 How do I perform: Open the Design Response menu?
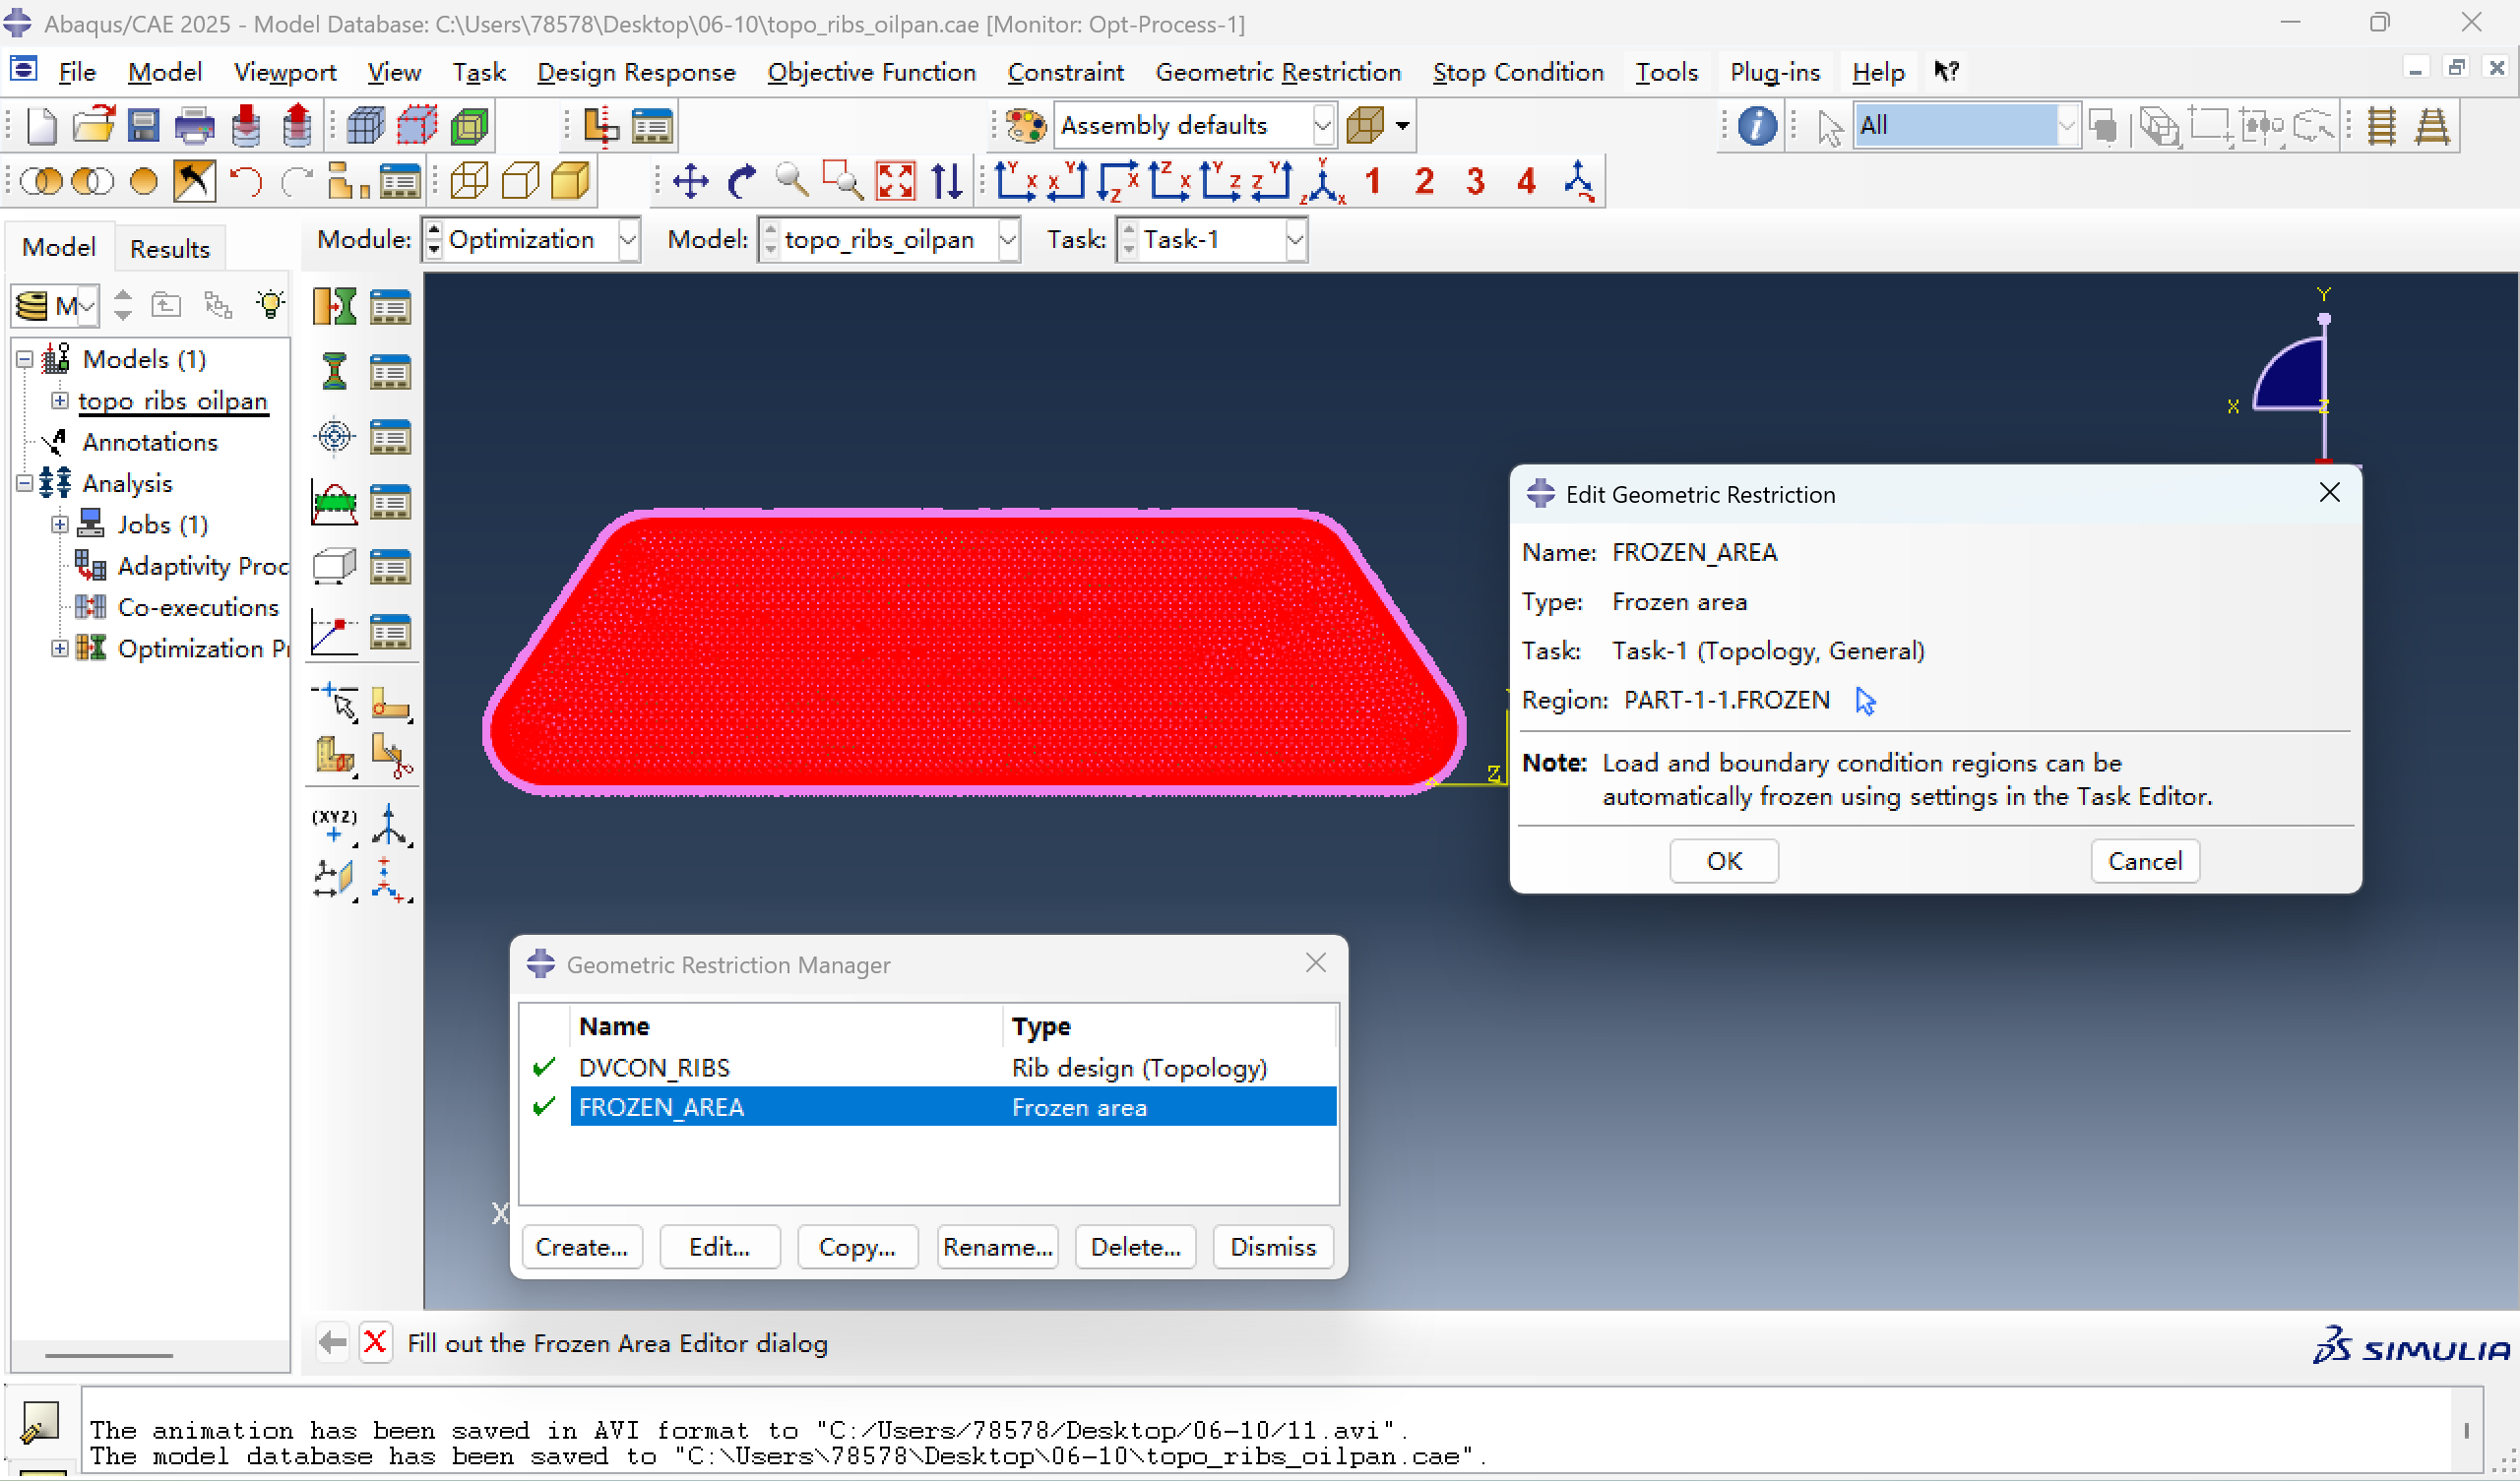(636, 73)
